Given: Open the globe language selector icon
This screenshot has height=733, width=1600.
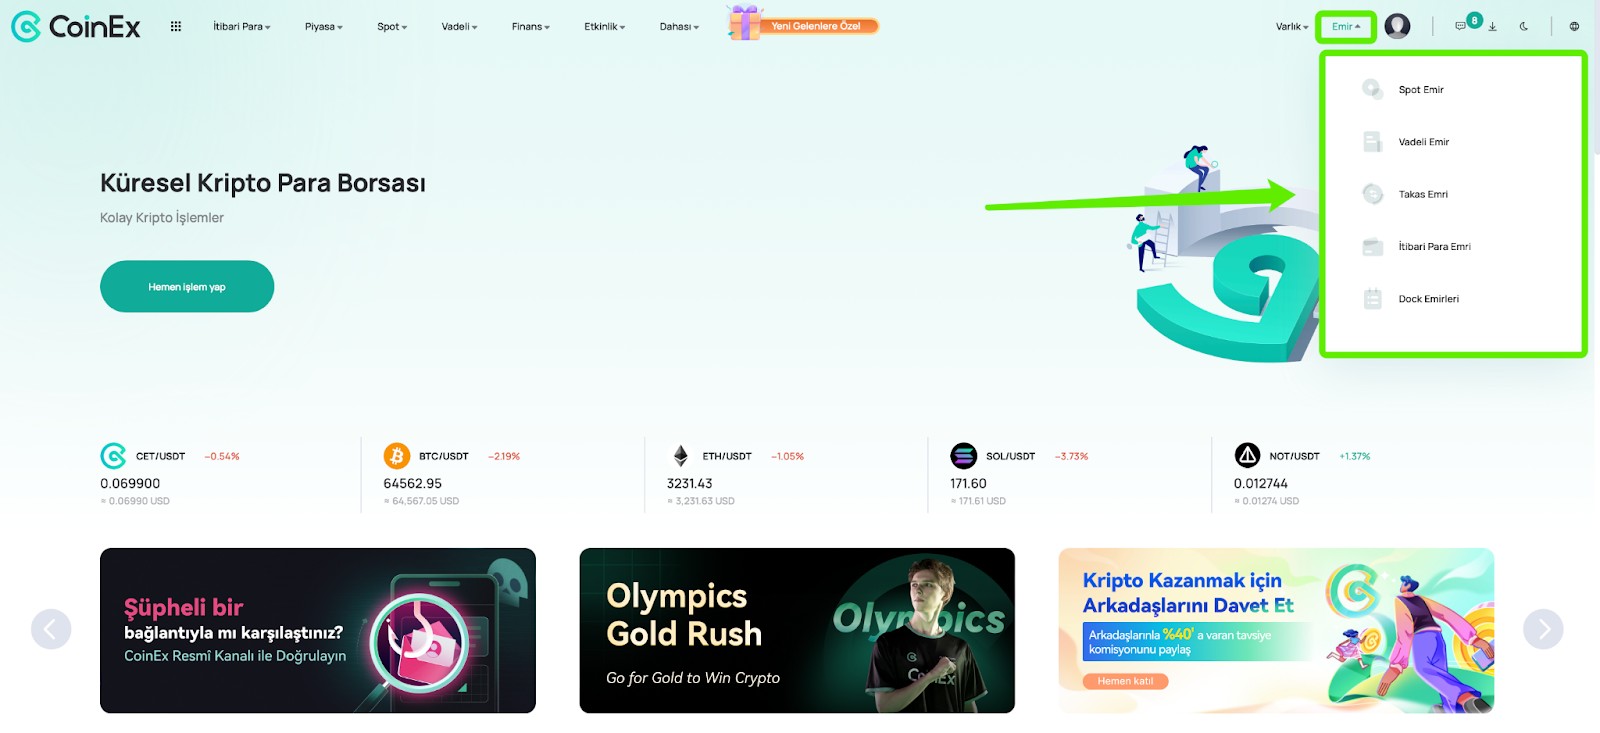Looking at the screenshot, I should (1574, 27).
